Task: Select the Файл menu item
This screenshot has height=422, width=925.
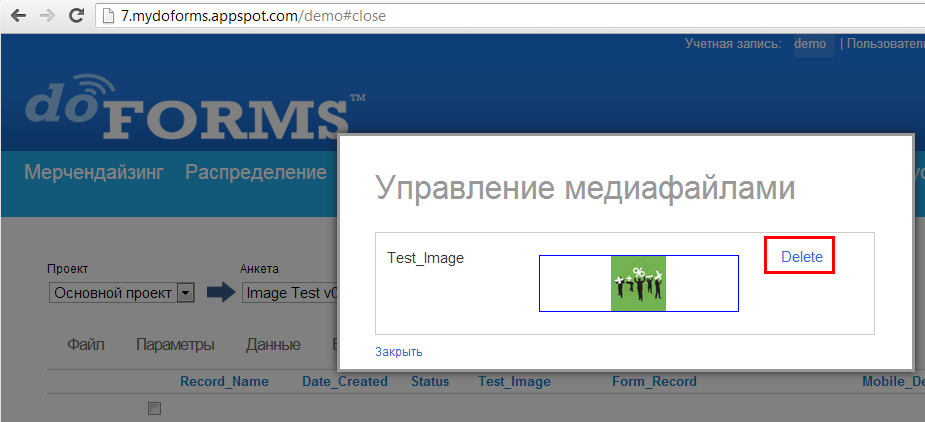Action: point(86,345)
